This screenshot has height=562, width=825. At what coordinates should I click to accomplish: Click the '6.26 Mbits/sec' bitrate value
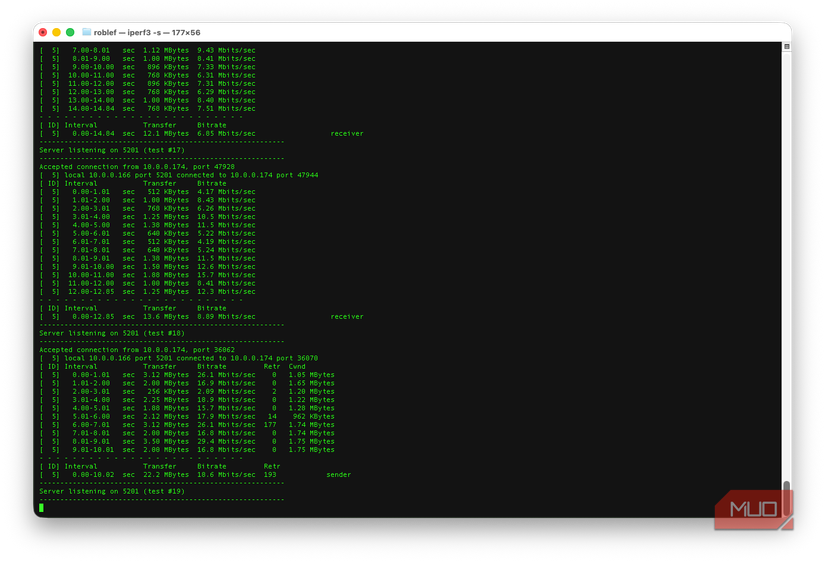(x=226, y=208)
